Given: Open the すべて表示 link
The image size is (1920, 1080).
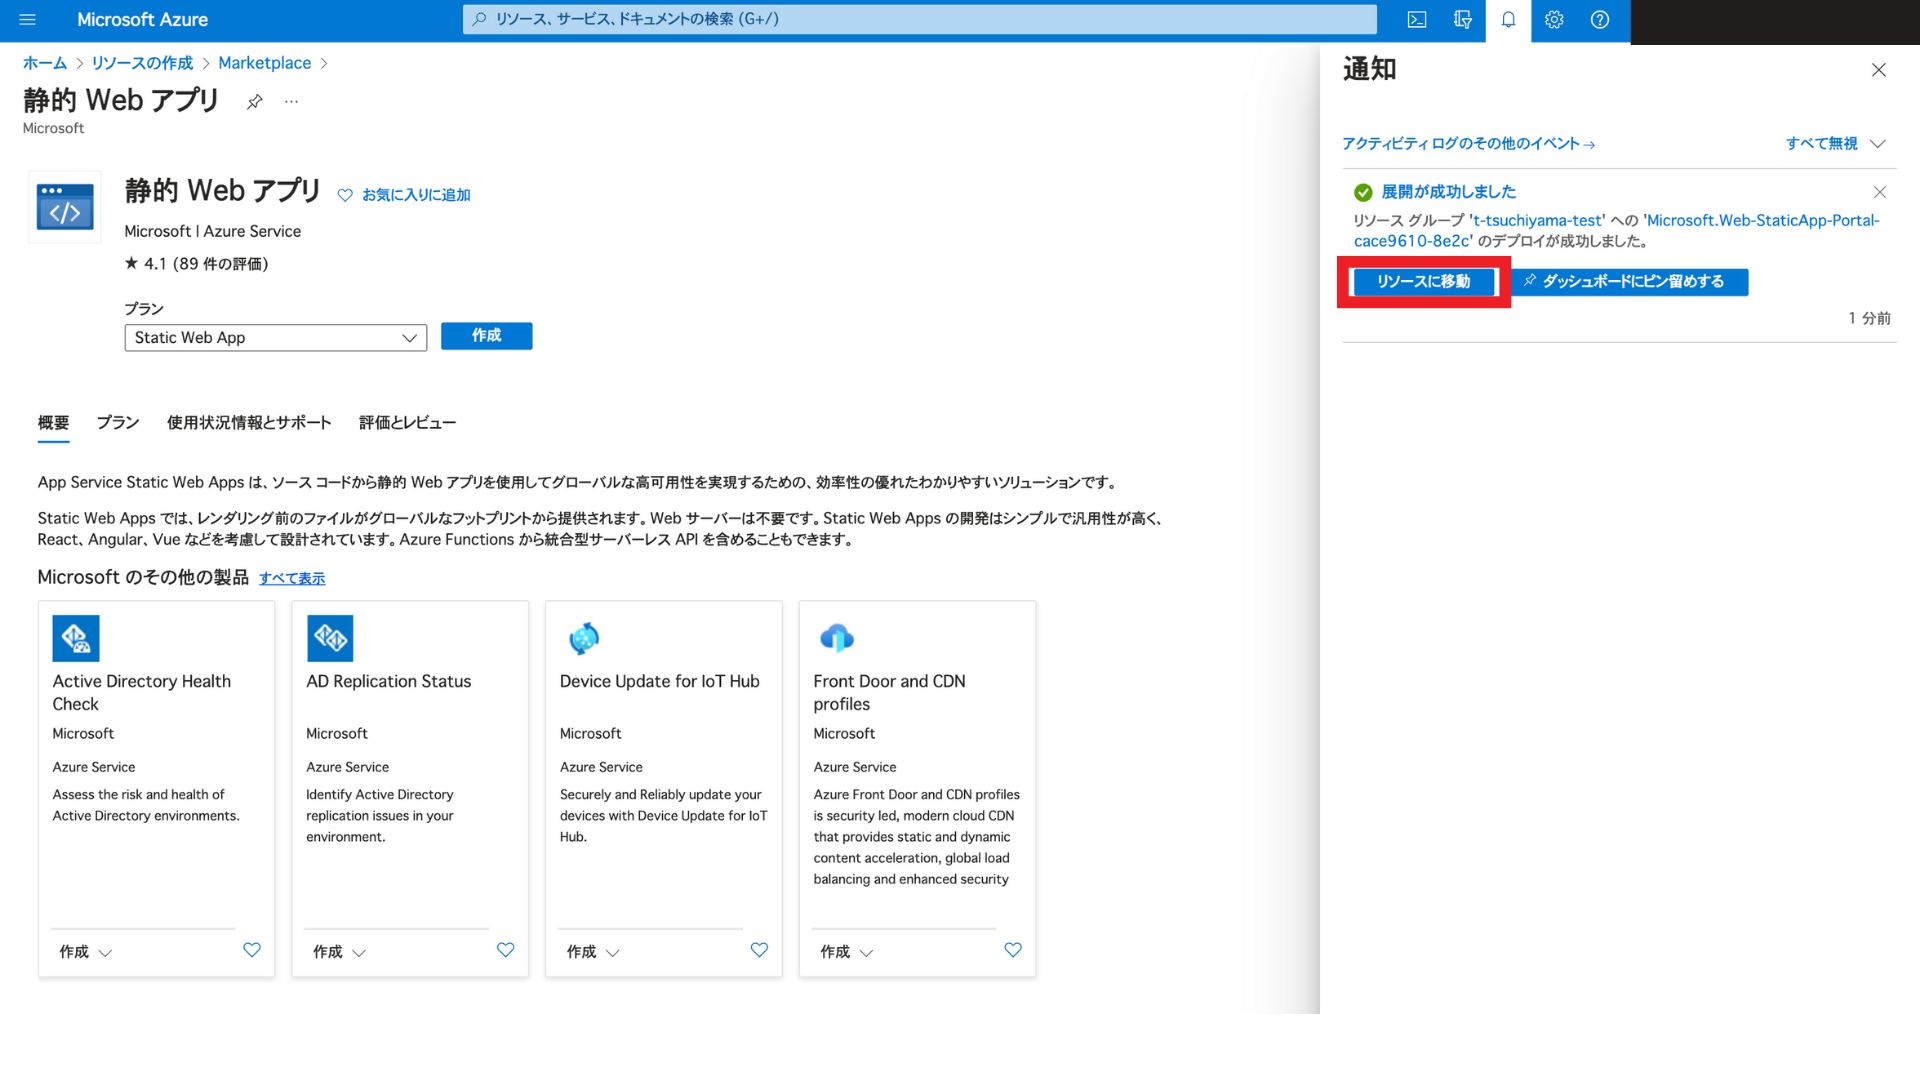Looking at the screenshot, I should [x=292, y=579].
